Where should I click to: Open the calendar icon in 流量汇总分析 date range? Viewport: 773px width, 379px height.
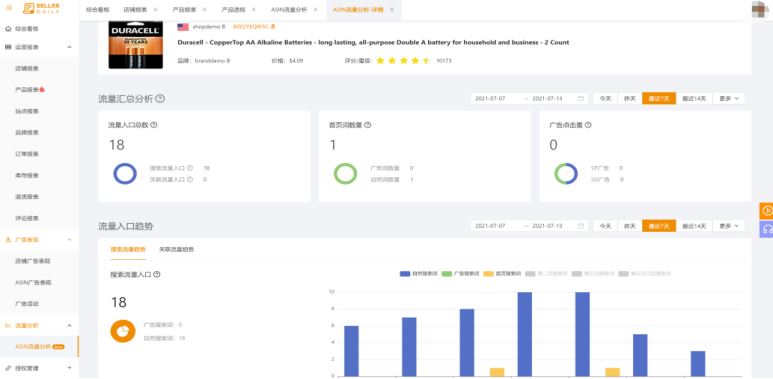coord(581,99)
